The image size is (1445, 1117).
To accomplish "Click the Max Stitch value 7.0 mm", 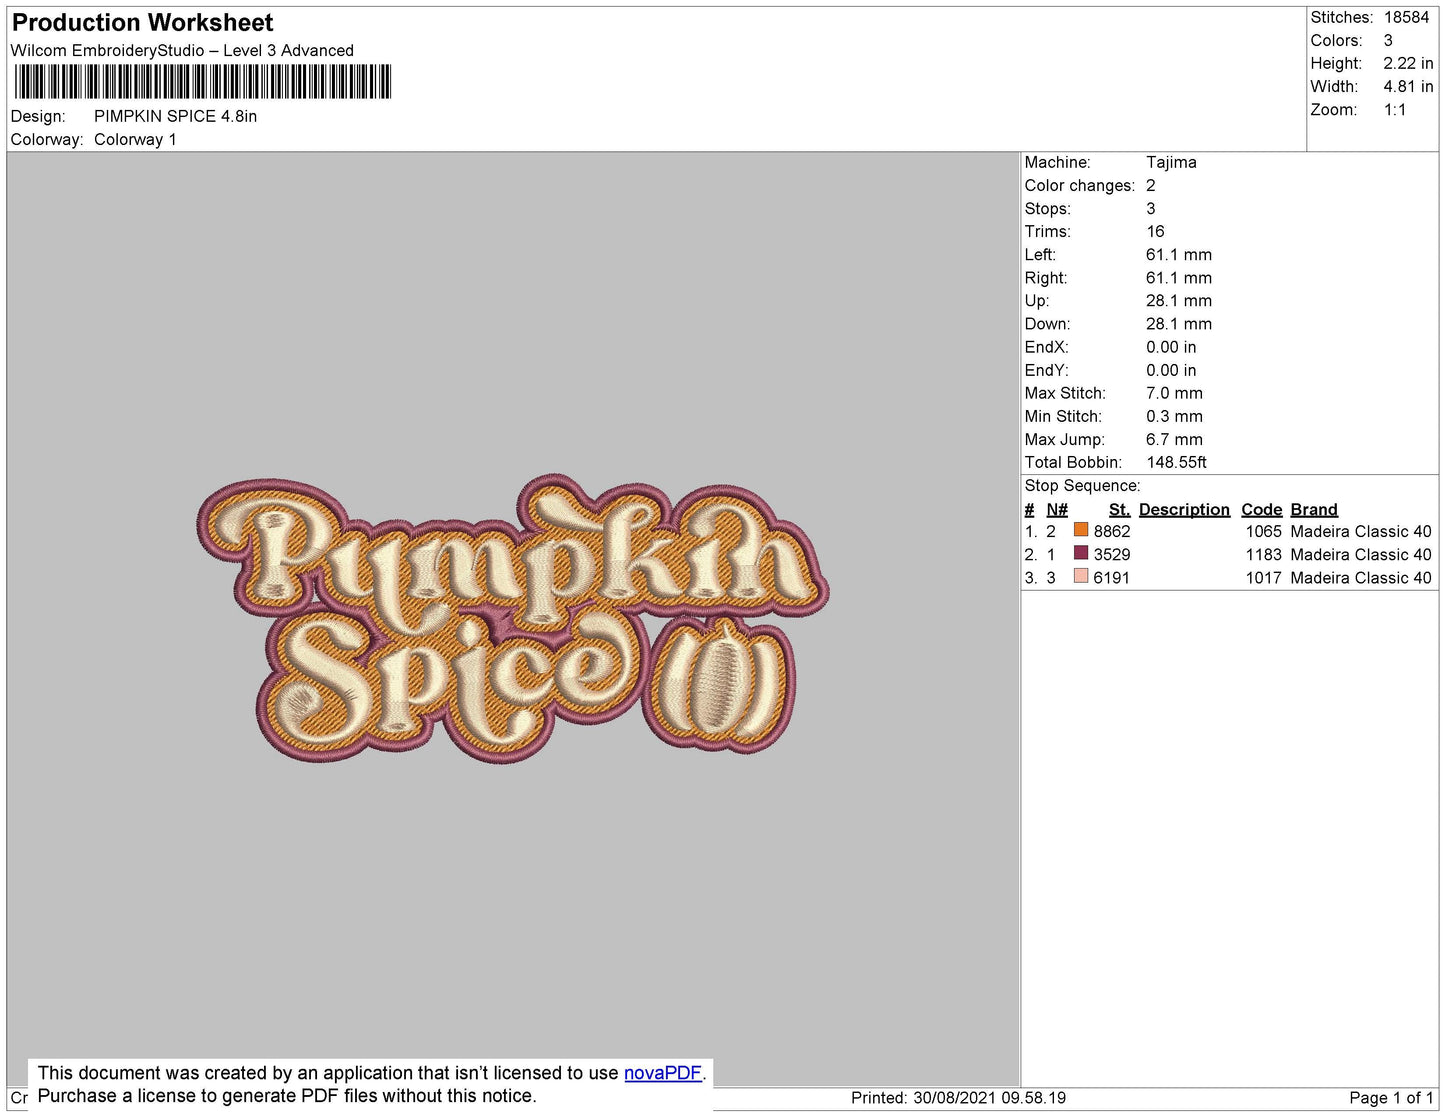I will pos(1174,393).
